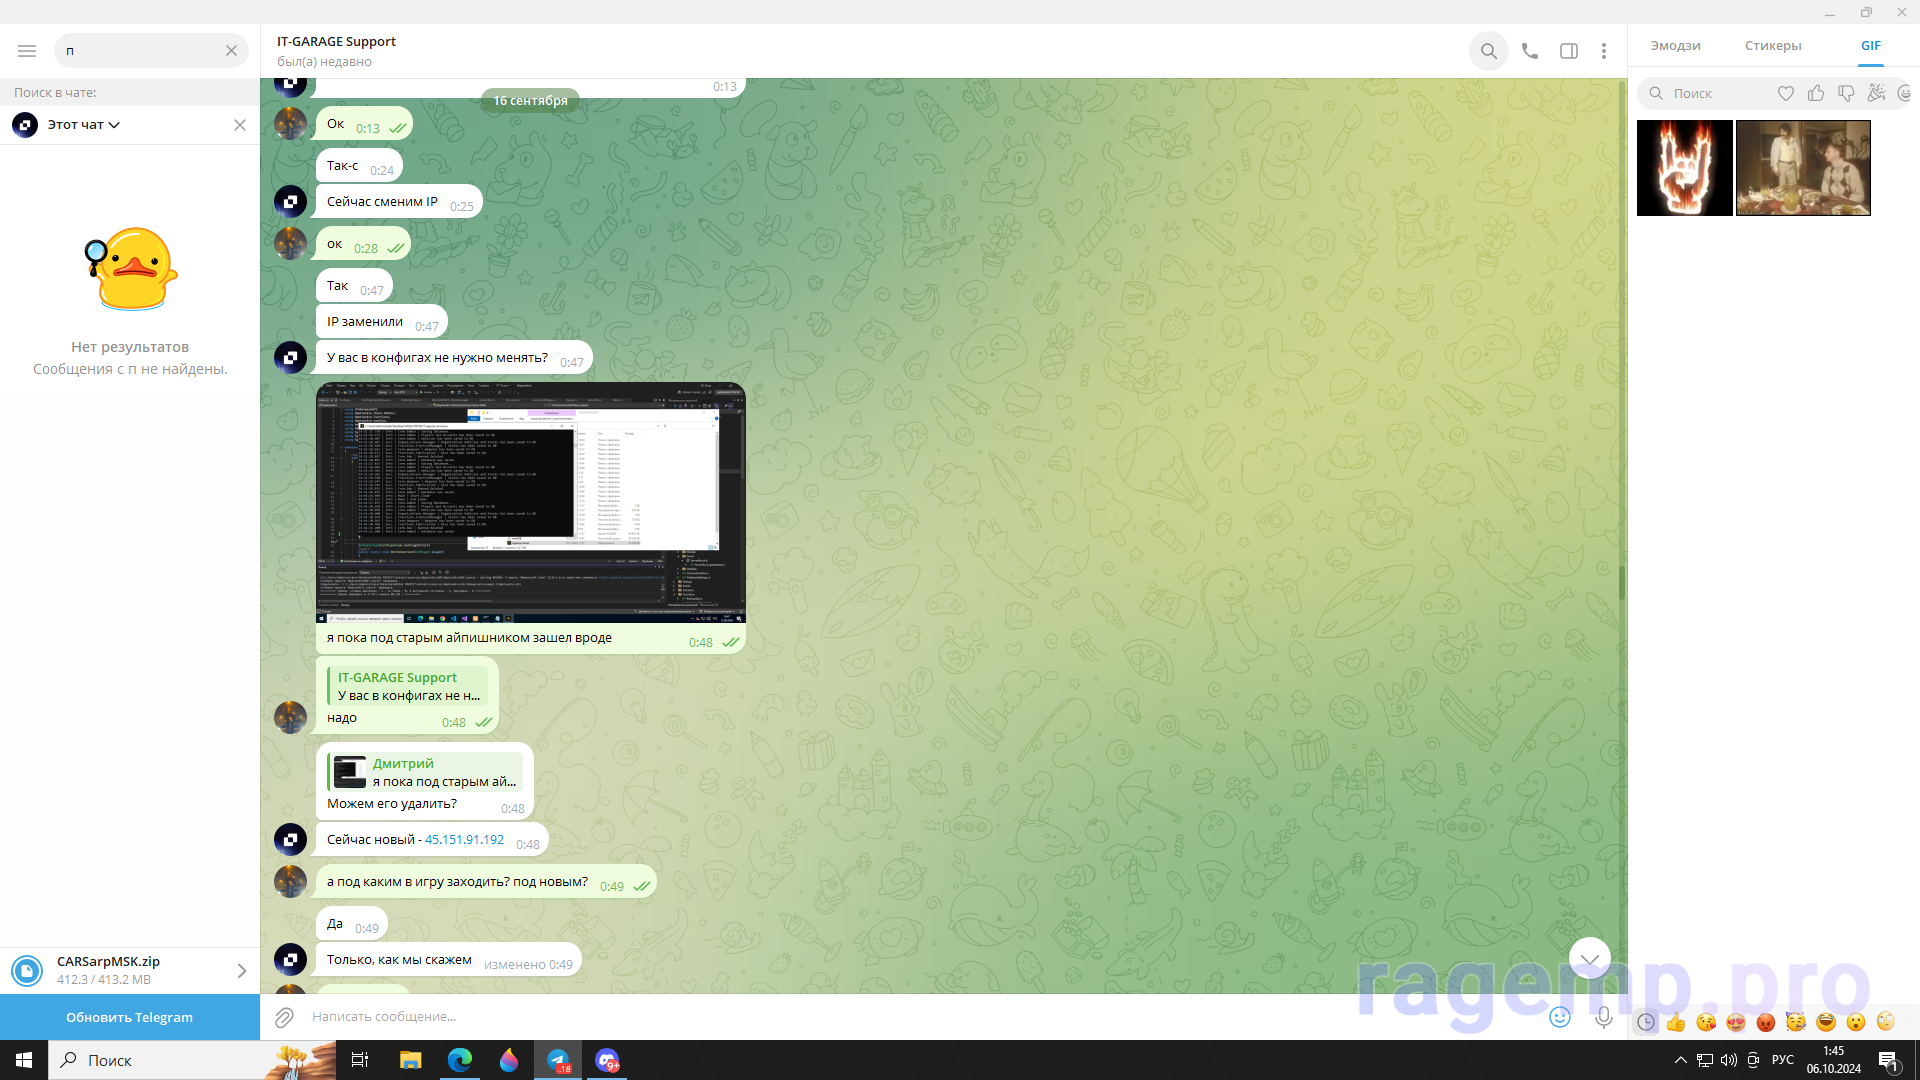This screenshot has width=1920, height=1080.
Task: Click the search-in-chat magnifier icon
Action: [x=1488, y=51]
